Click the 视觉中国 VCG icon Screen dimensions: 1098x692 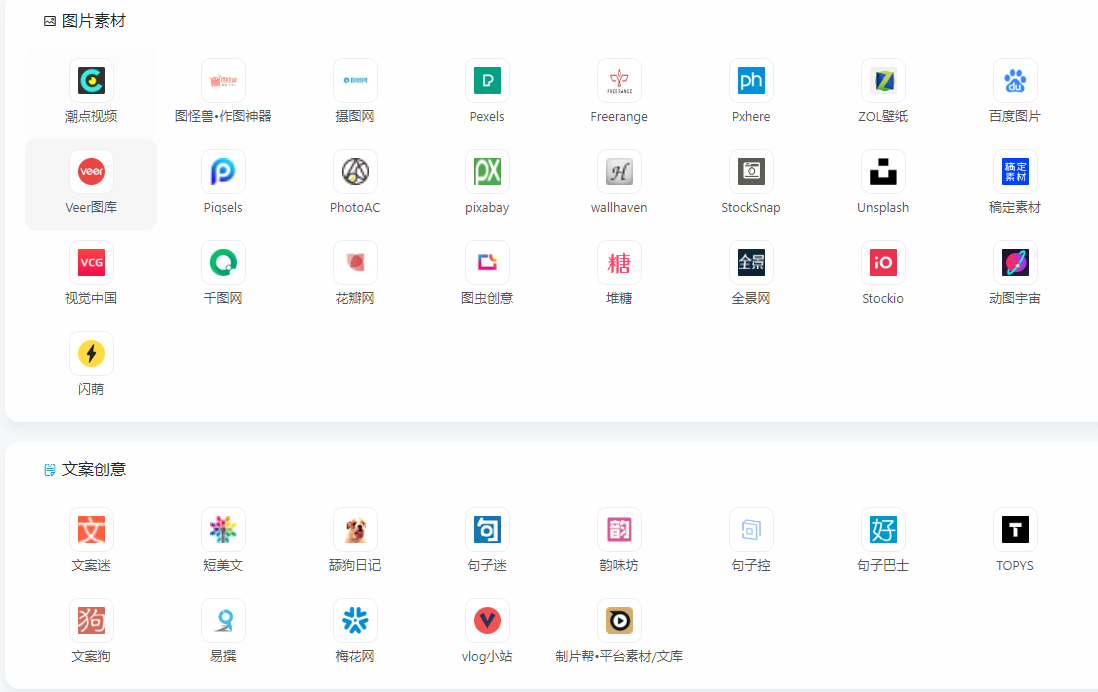click(91, 263)
